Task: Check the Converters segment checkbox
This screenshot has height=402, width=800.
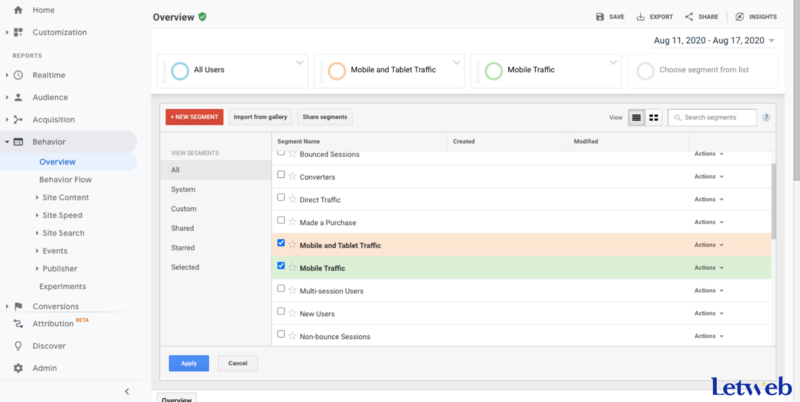Action: click(x=281, y=174)
